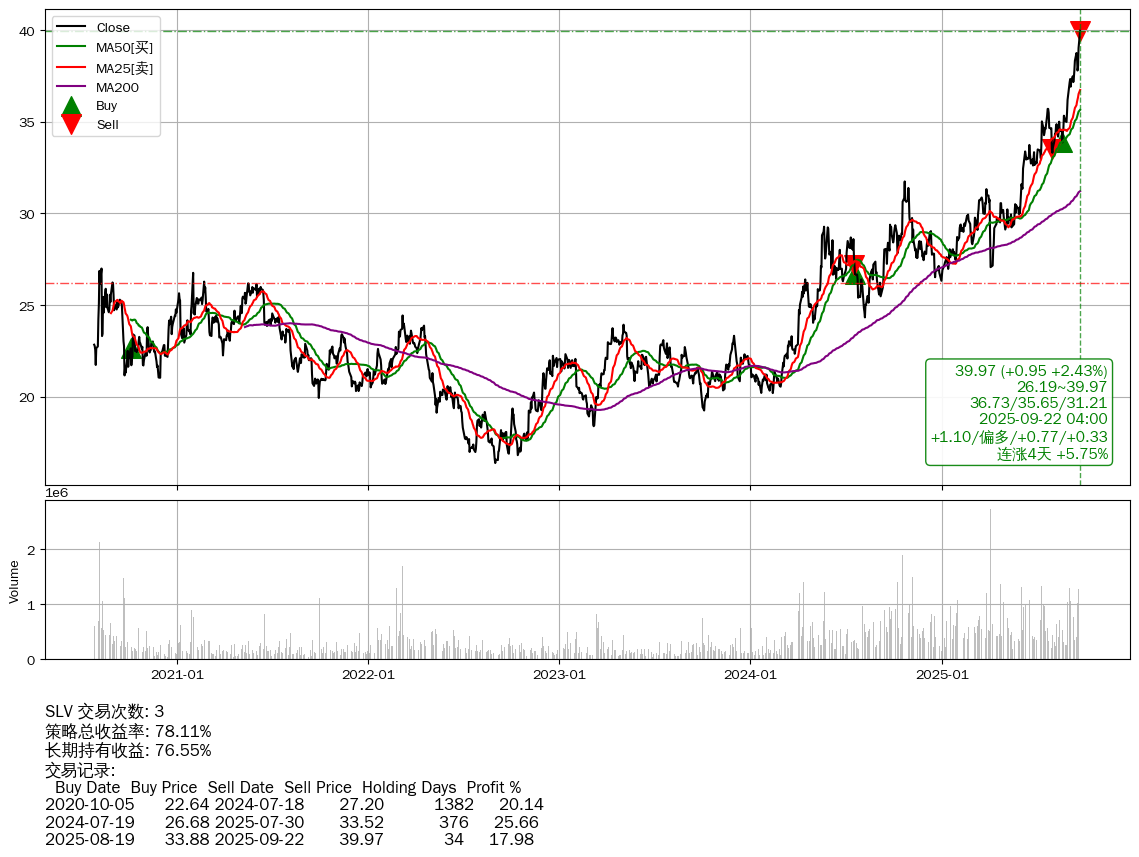Viewport: 1139px width, 857px height.
Task: Click the 2025-01 x-axis date label
Action: point(942,675)
